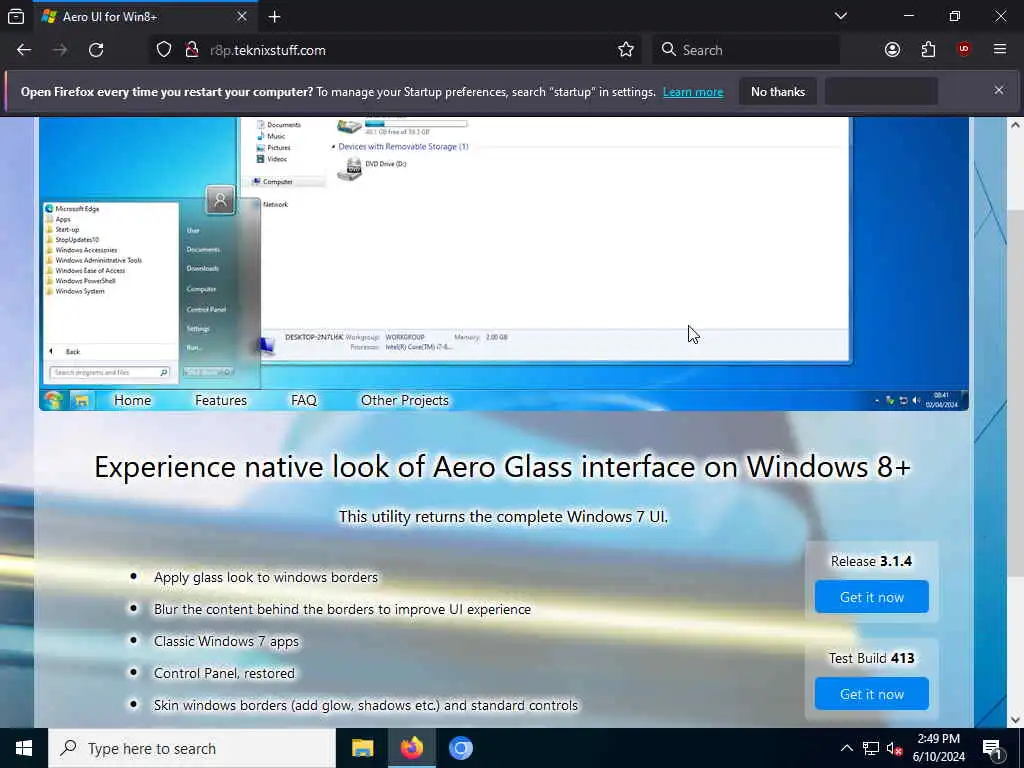Click Get it now under Release 3.1.4

[x=871, y=597]
